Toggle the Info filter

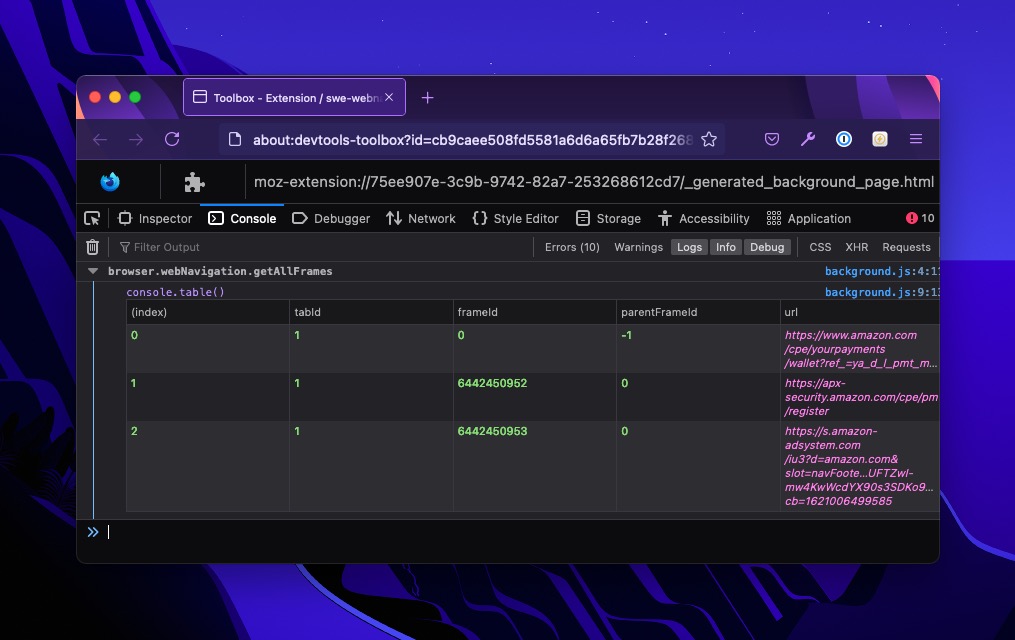(726, 247)
